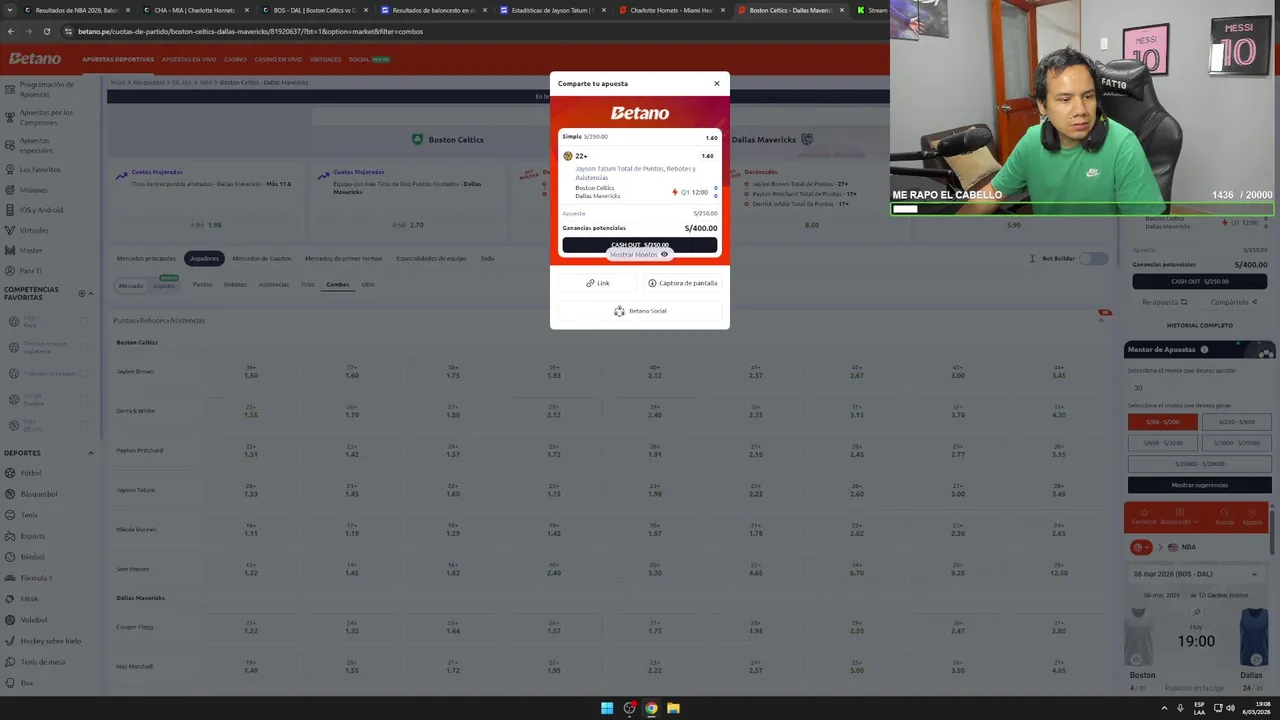Click Voleibol sport icon
Image resolution: width=1280 pixels, height=720 pixels.
click(10, 620)
